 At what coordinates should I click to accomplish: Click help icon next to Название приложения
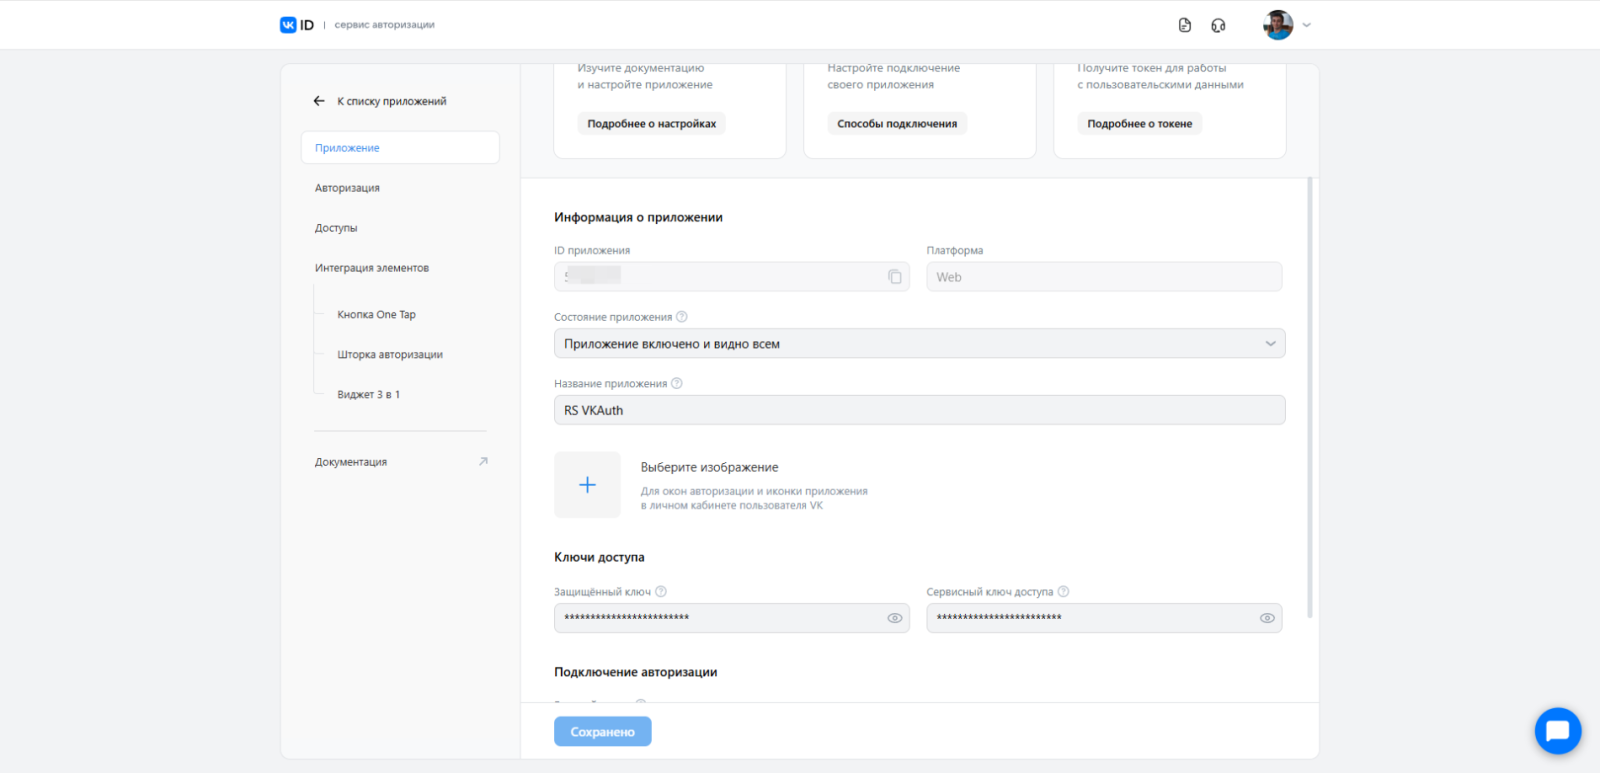[x=677, y=384]
